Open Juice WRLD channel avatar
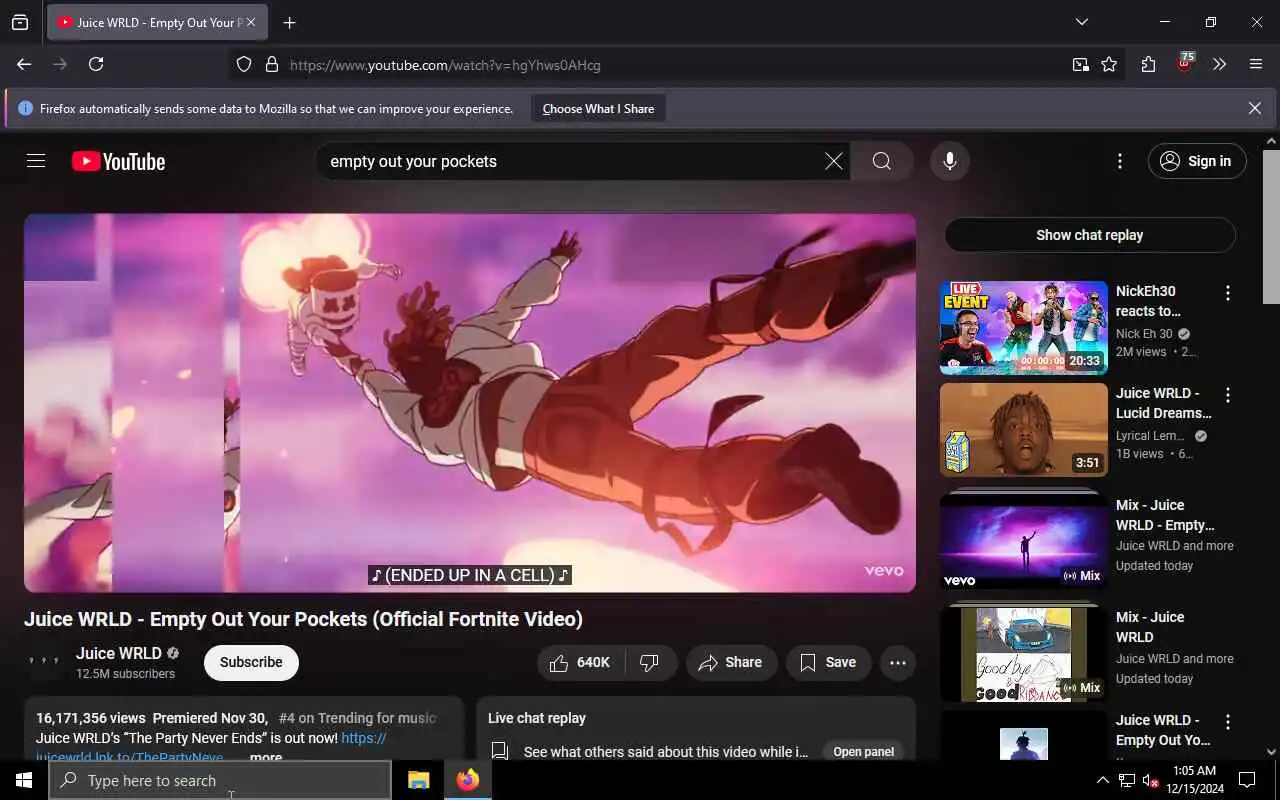The image size is (1280, 800). pyautogui.click(x=44, y=662)
